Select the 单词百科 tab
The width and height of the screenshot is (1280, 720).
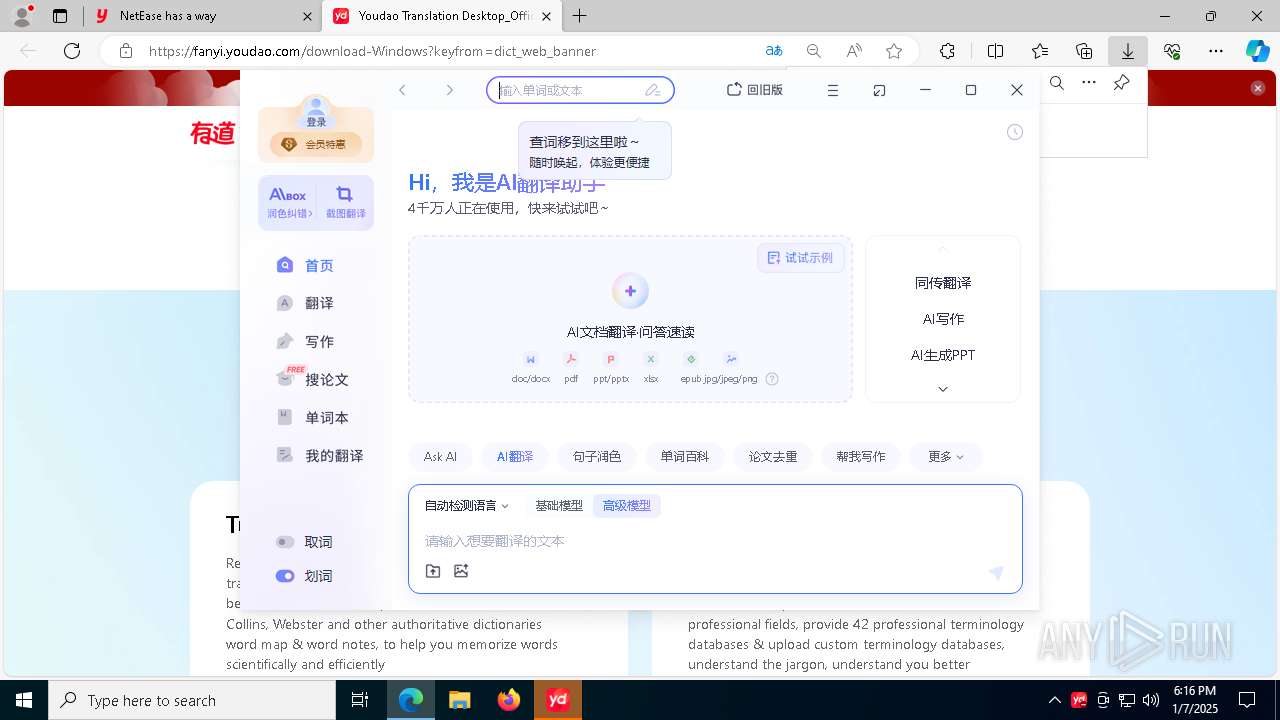(685, 457)
